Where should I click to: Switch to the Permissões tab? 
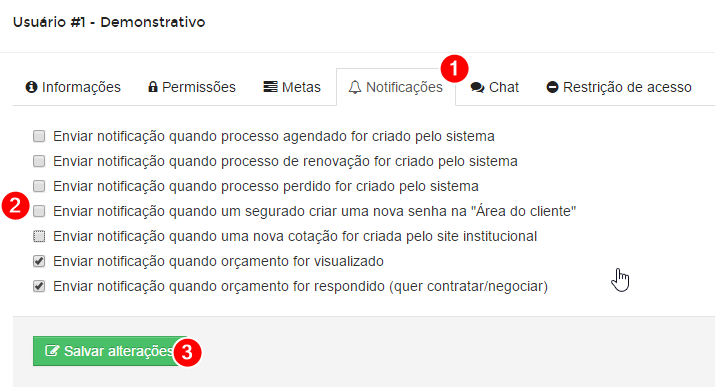point(192,87)
